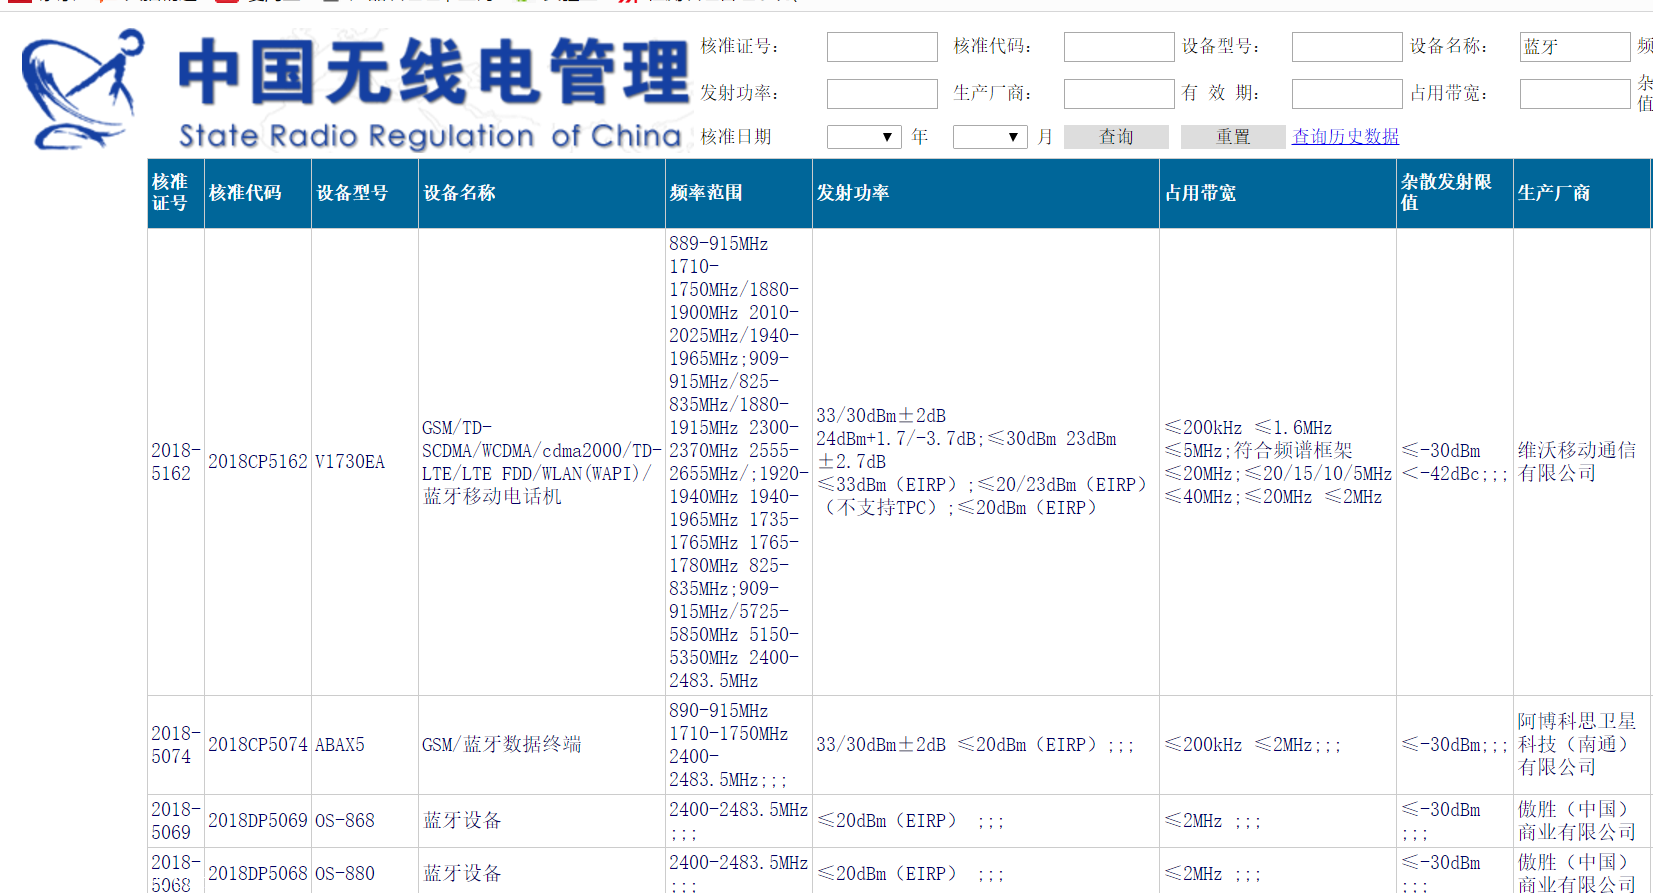
Task: Select the OS-868 model cell
Action: pos(365,821)
